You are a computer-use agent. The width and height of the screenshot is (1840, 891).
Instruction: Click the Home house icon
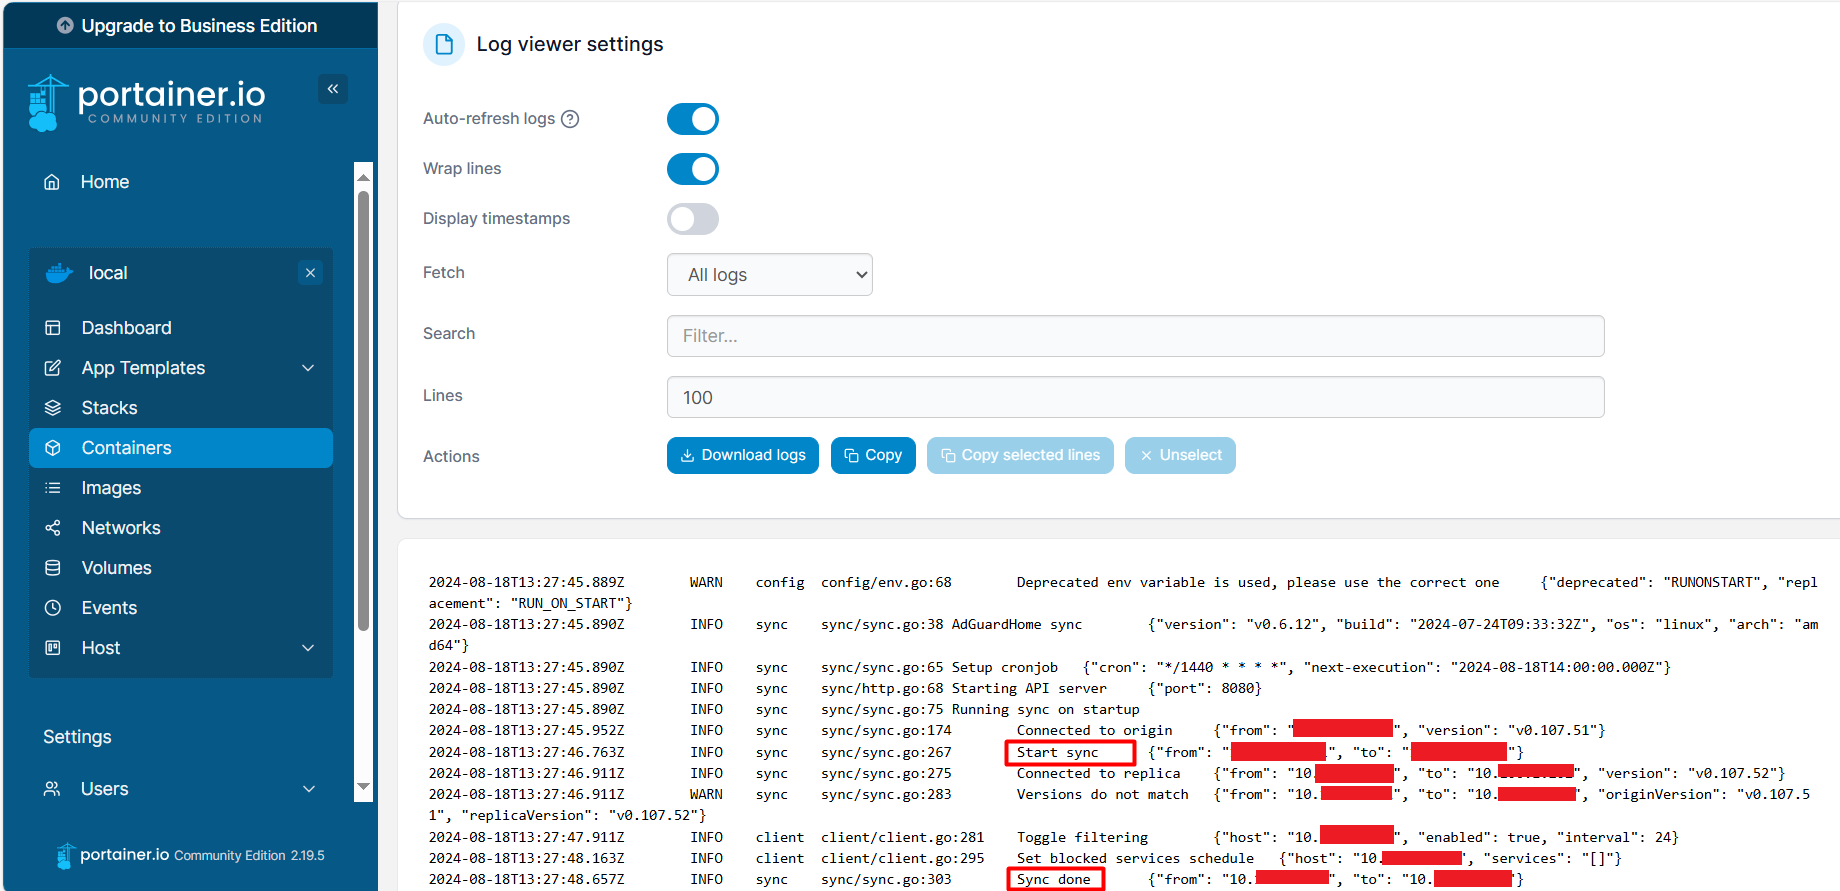(x=52, y=182)
